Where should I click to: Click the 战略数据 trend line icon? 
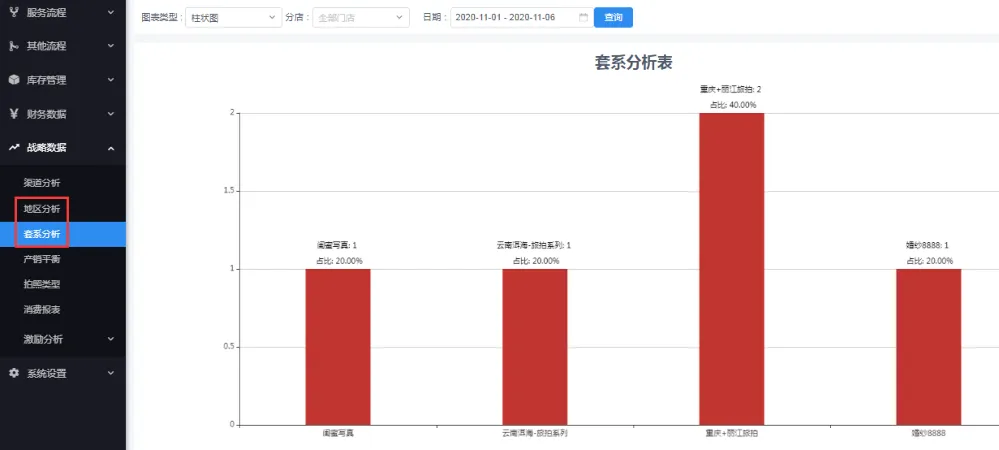(14, 148)
